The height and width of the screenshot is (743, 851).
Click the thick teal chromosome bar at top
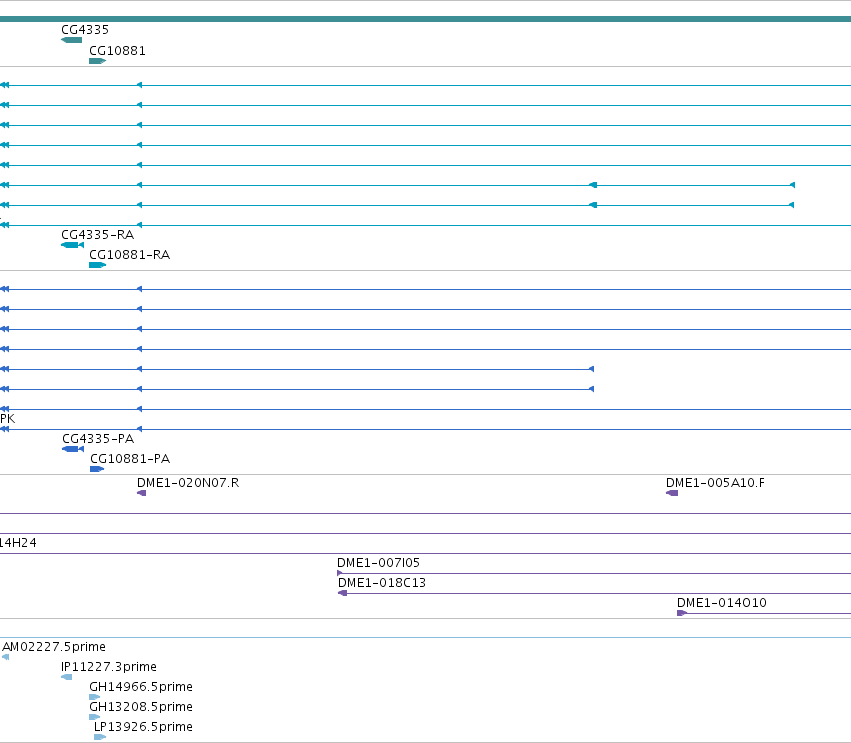point(426,19)
